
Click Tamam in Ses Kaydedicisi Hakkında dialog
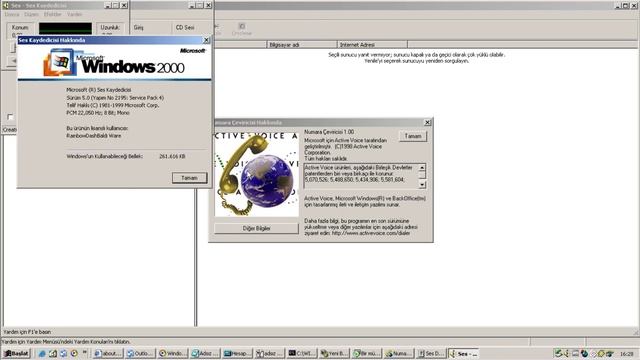pos(189,178)
